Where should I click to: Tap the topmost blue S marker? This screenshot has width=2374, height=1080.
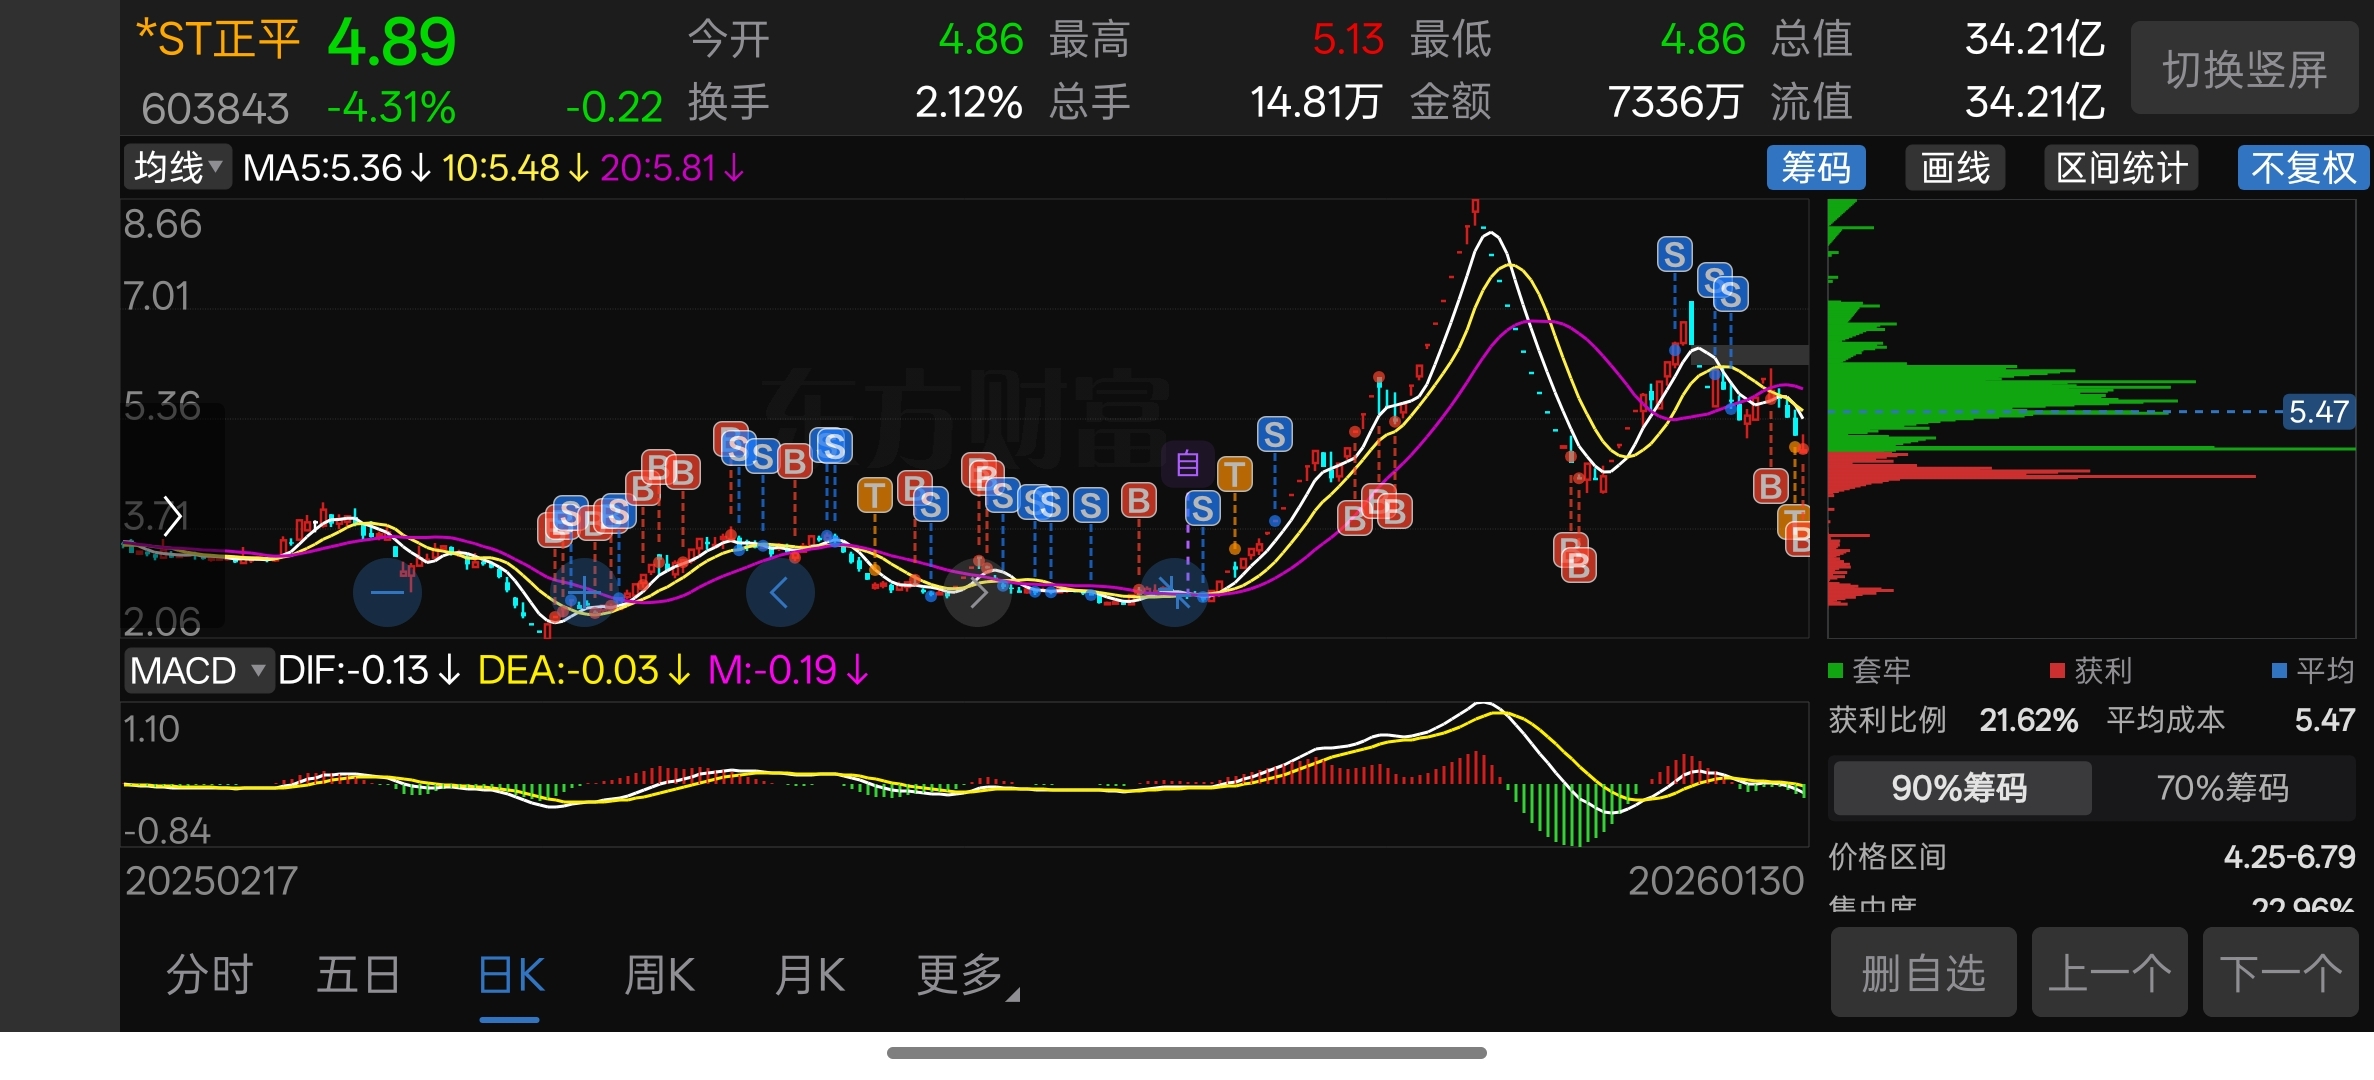(1674, 254)
